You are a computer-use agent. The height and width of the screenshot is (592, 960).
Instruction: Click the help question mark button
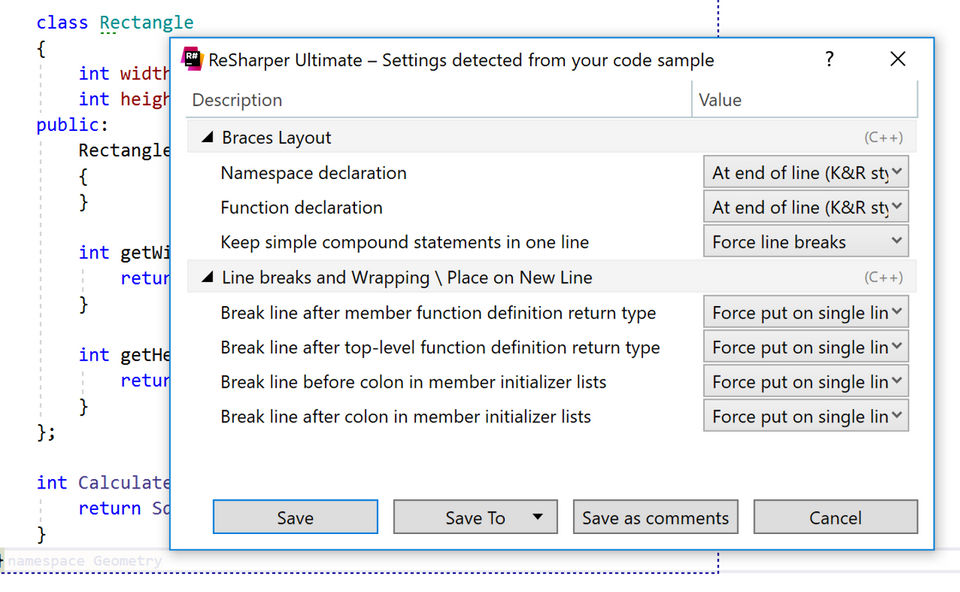(x=829, y=59)
